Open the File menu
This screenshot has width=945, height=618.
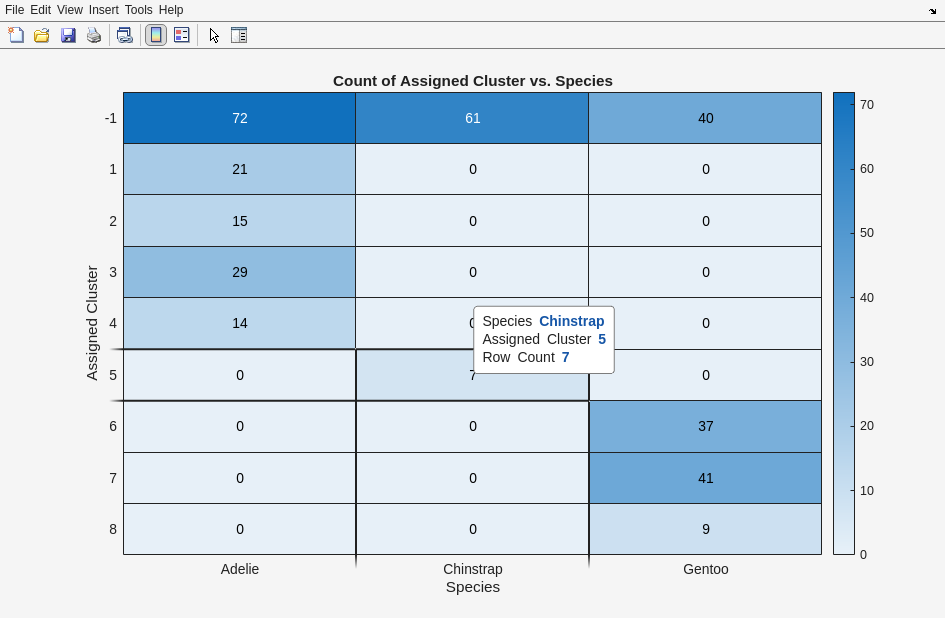click(14, 10)
